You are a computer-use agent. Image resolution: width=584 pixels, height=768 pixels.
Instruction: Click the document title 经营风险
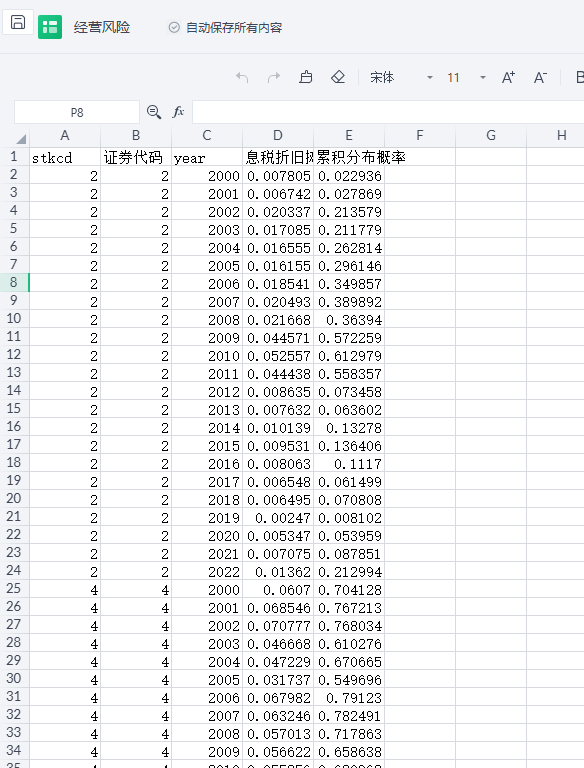click(x=102, y=27)
